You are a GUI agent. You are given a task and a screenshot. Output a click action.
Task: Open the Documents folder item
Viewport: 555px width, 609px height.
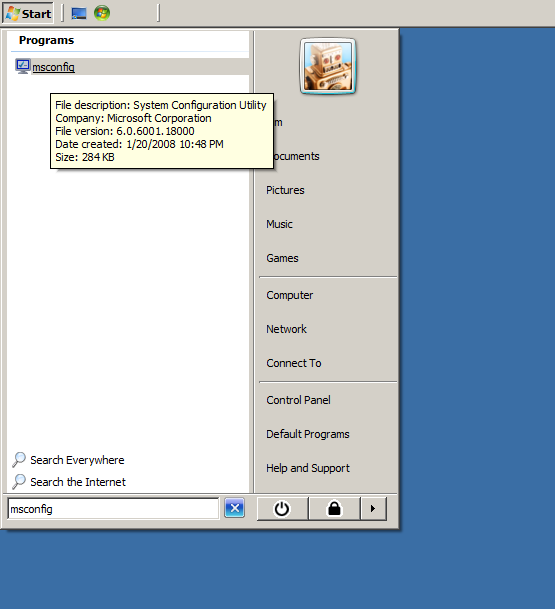tap(297, 156)
